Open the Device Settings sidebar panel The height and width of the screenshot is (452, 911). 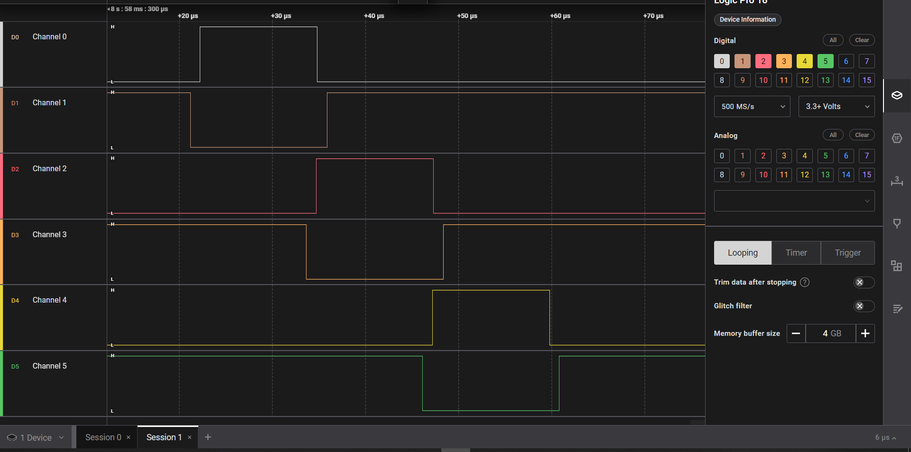[x=896, y=95]
